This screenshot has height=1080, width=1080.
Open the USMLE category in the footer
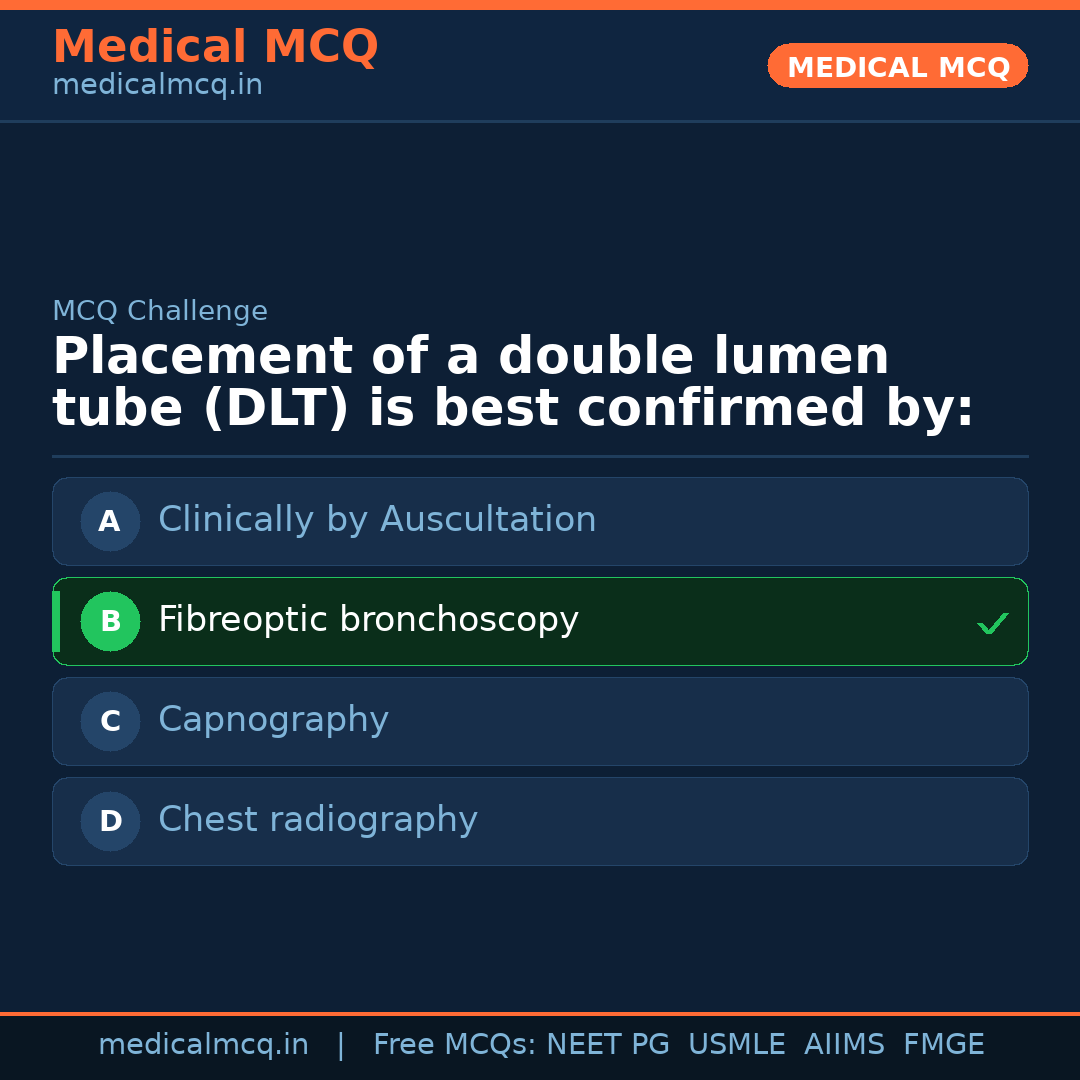click(x=737, y=1044)
